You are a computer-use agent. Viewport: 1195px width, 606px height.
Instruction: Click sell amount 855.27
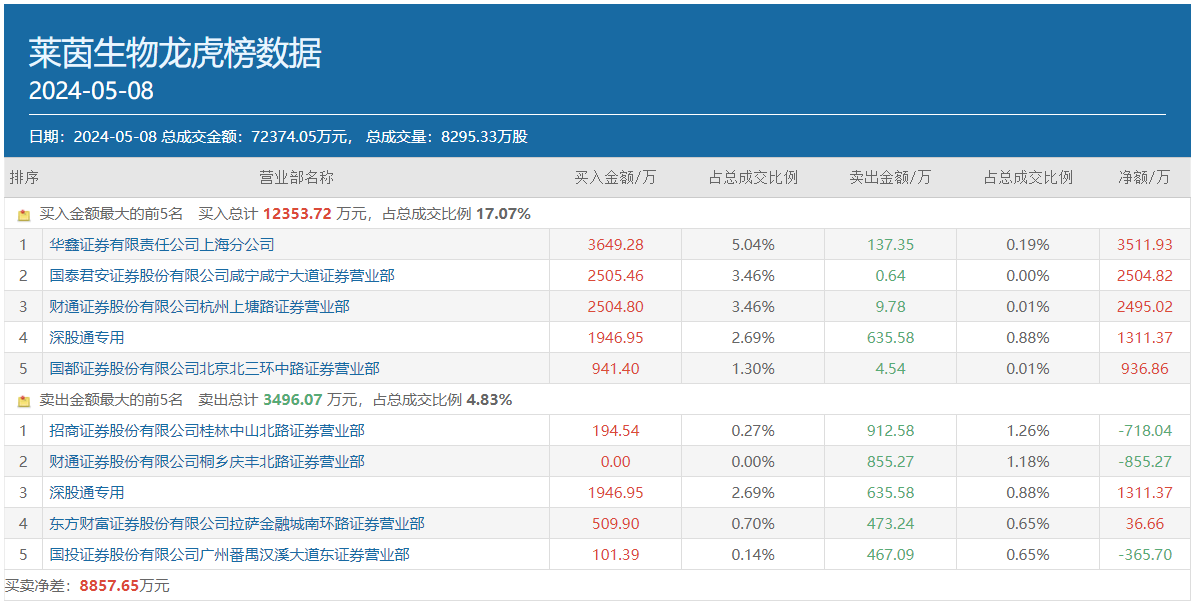[891, 462]
